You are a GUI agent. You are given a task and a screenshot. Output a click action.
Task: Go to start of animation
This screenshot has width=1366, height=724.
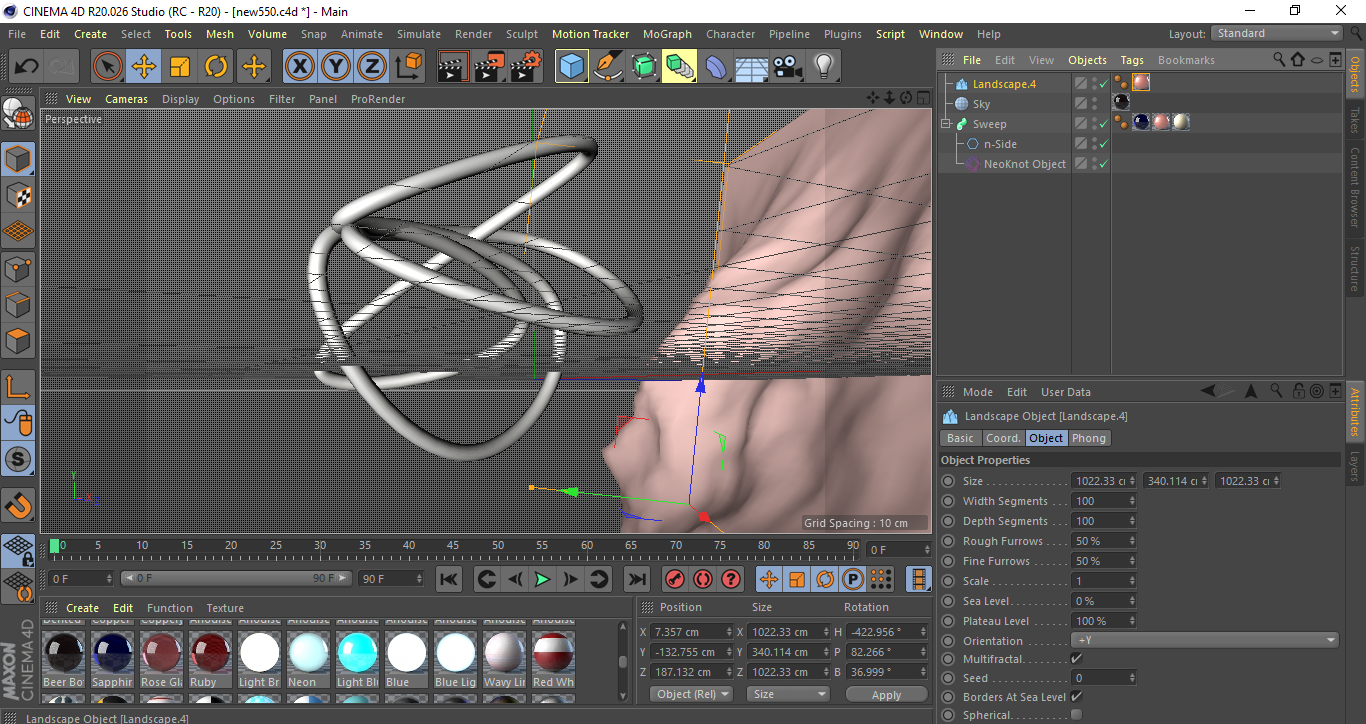click(x=449, y=579)
